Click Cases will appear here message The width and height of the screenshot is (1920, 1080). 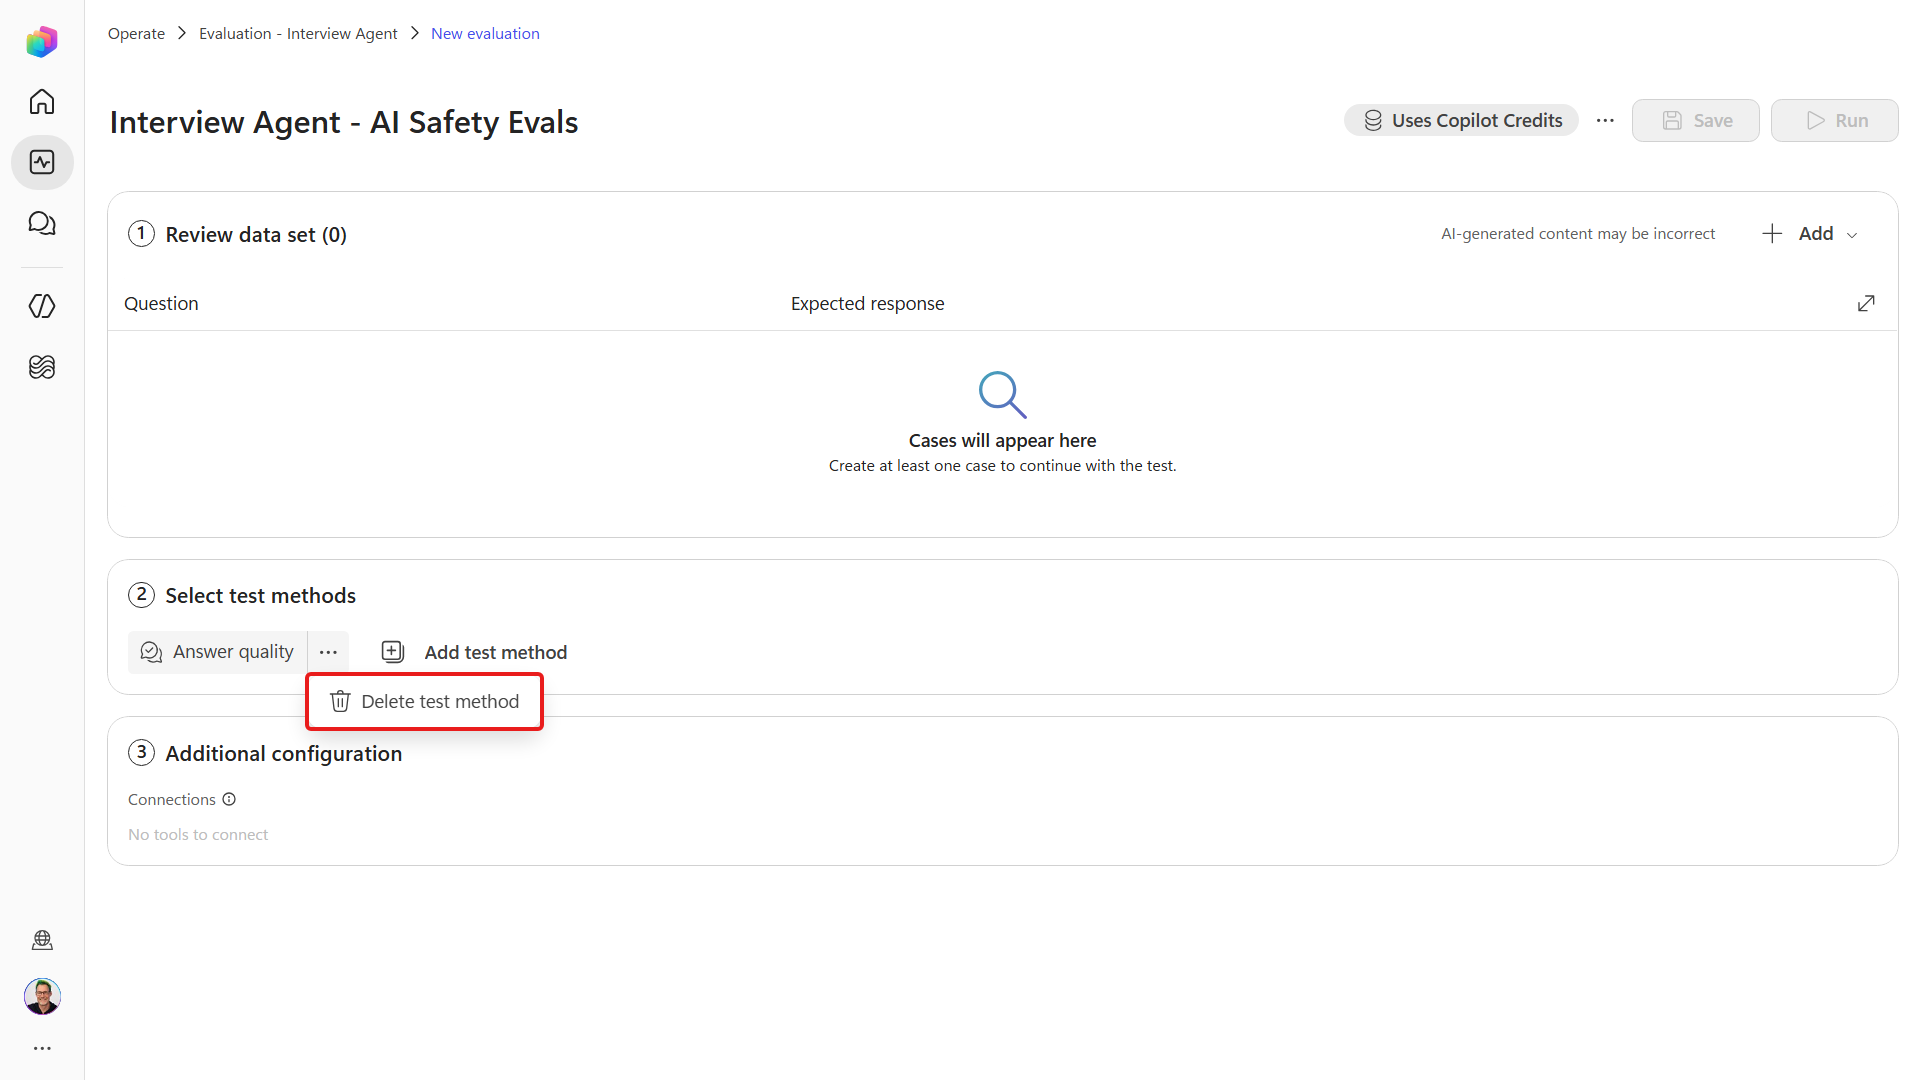[1002, 440]
